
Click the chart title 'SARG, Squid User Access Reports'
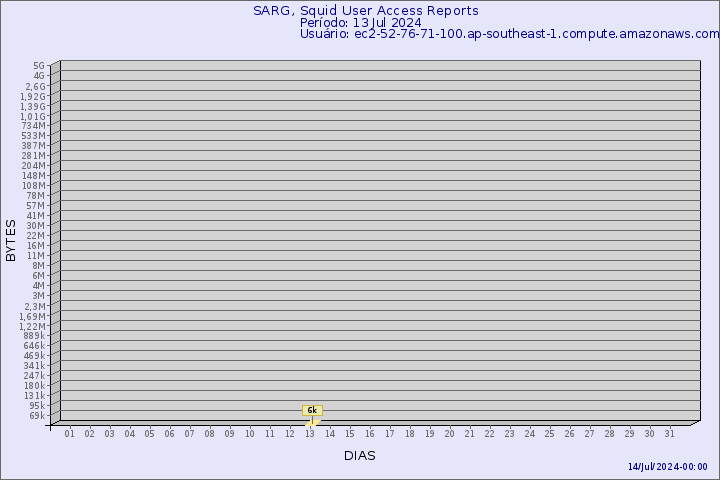(x=366, y=11)
